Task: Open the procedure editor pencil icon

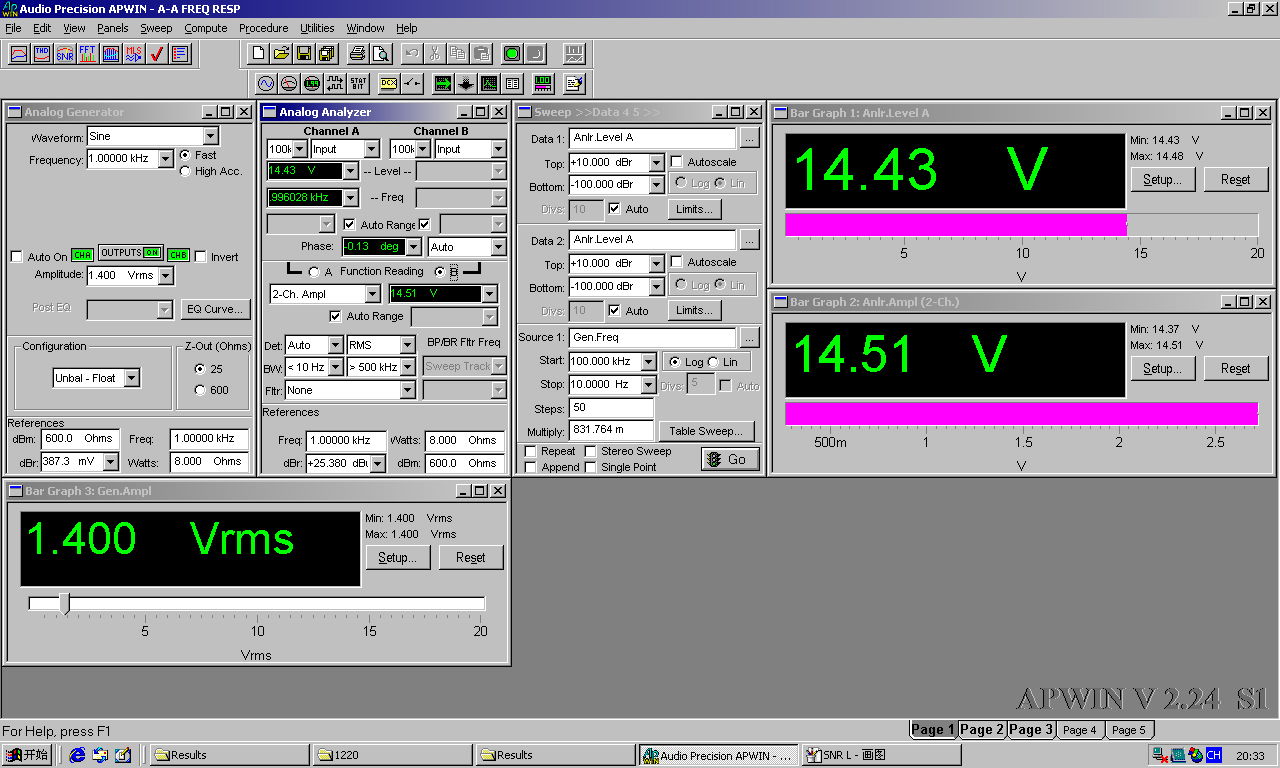Action: click(574, 83)
